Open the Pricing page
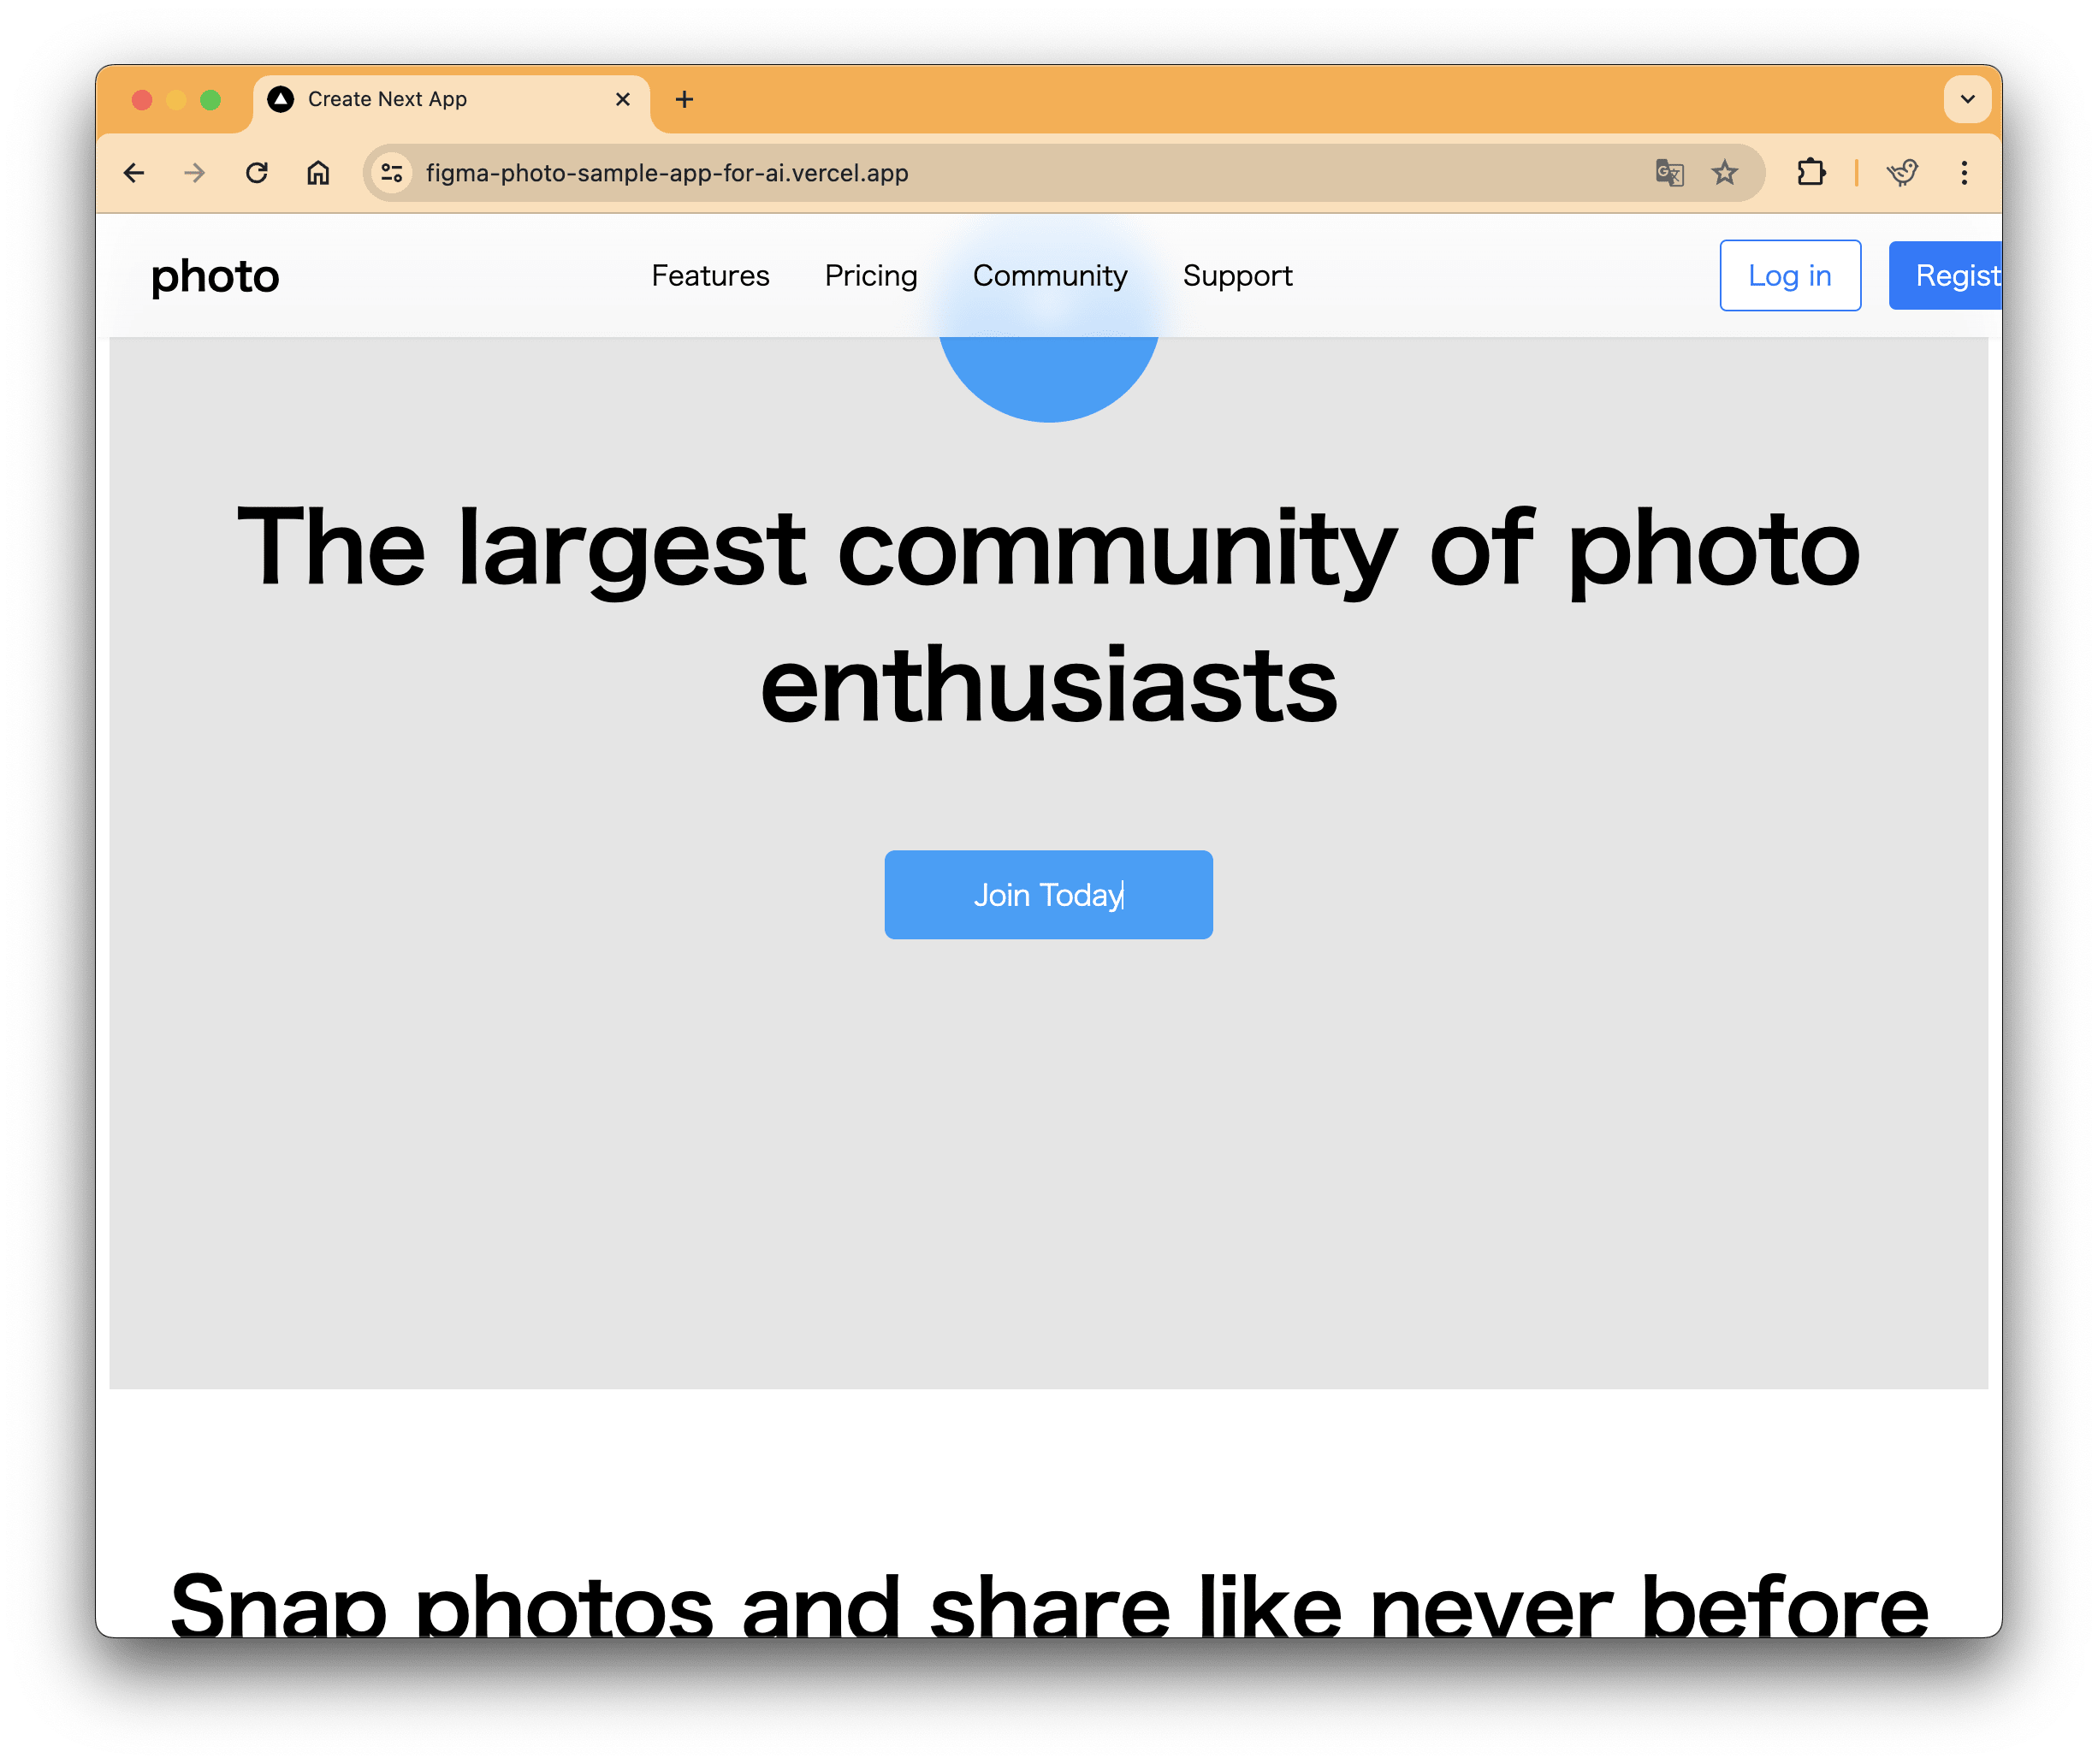The image size is (2098, 1764). 871,275
